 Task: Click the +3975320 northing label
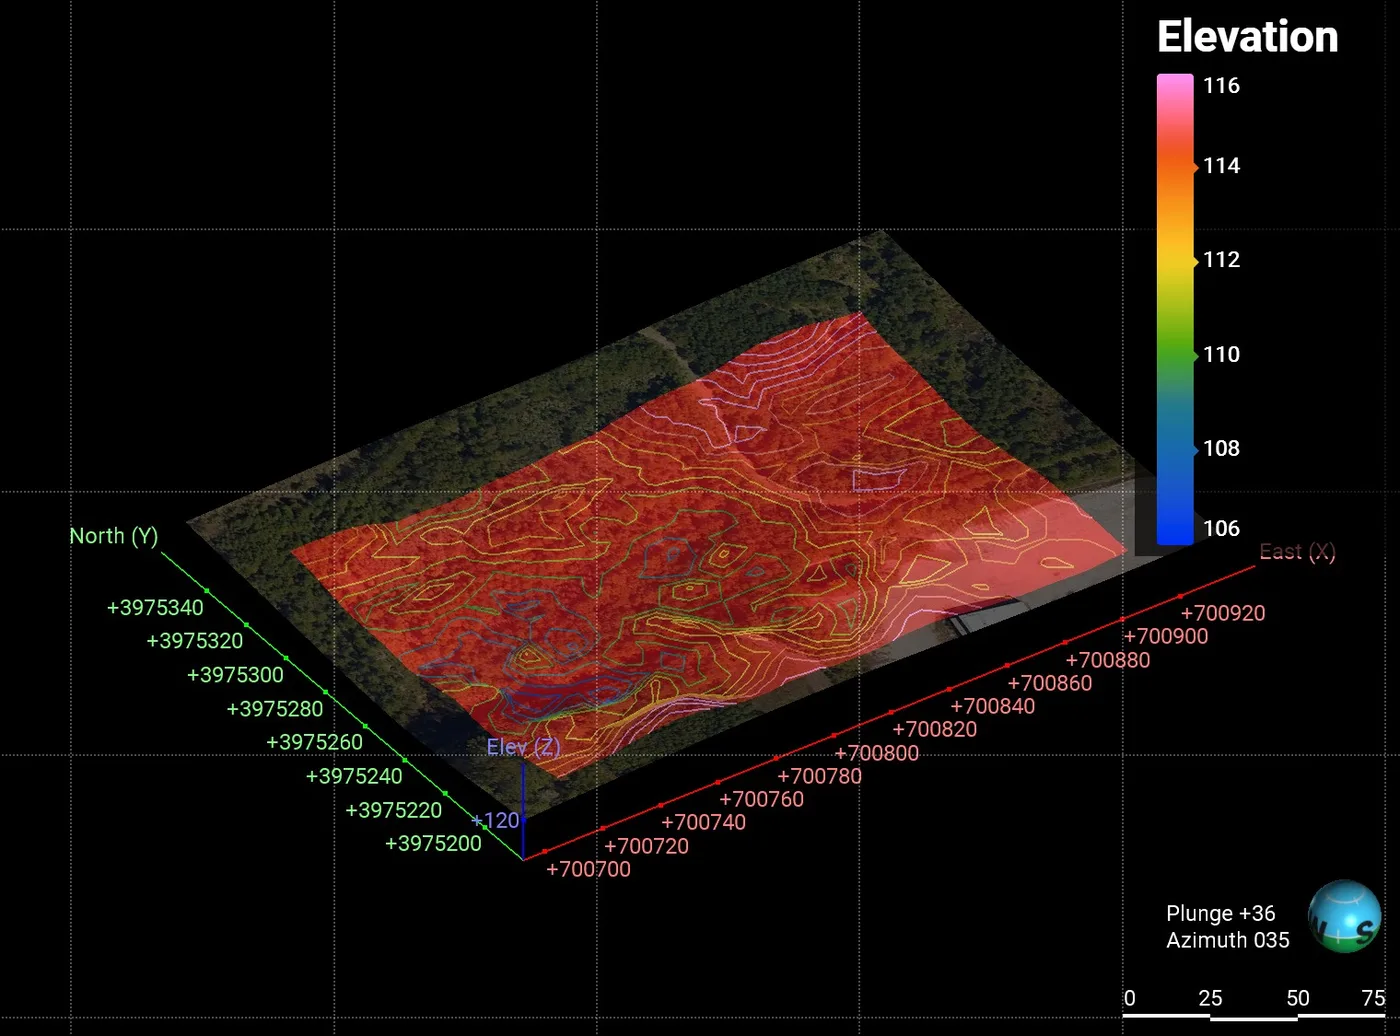(195, 642)
